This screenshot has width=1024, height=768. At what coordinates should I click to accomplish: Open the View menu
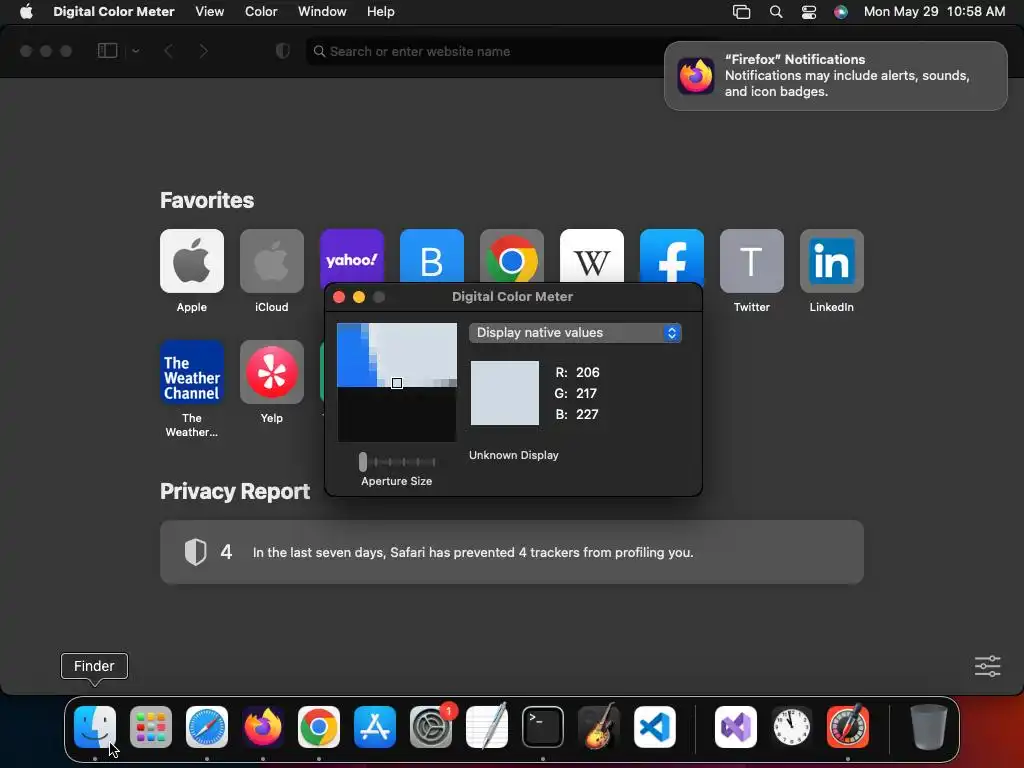point(210,12)
